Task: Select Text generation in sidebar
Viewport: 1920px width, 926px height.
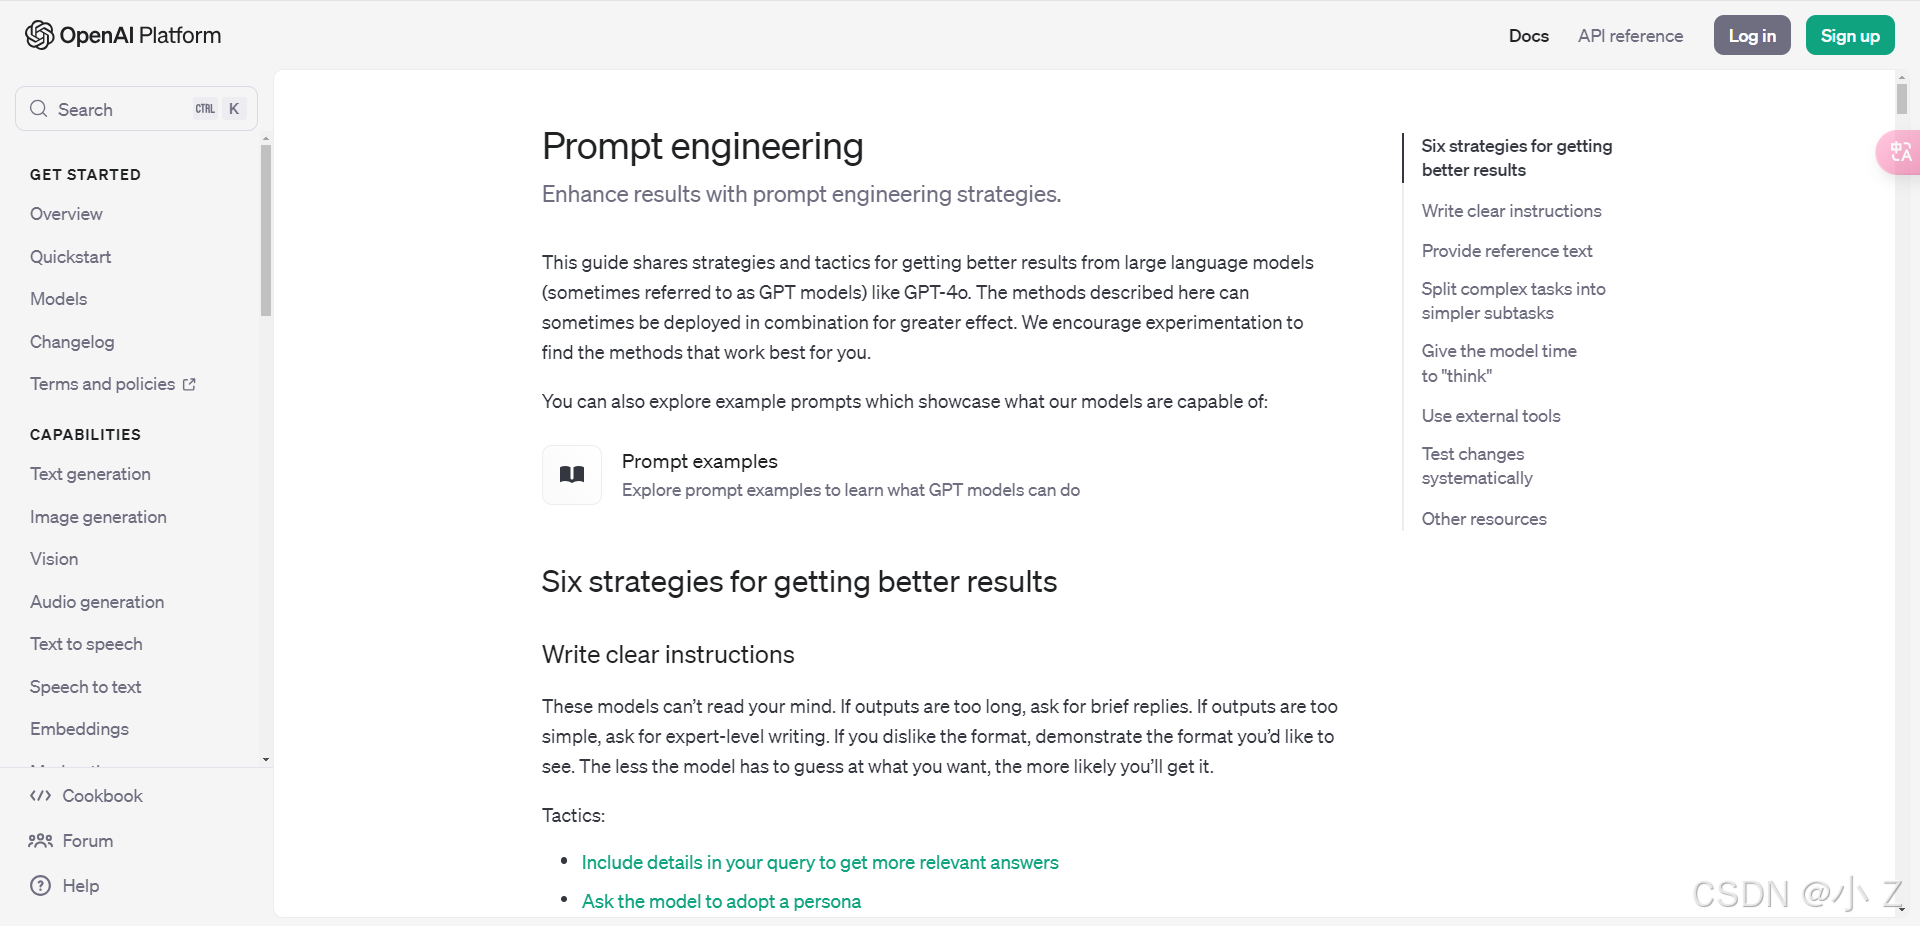Action: pos(90,474)
